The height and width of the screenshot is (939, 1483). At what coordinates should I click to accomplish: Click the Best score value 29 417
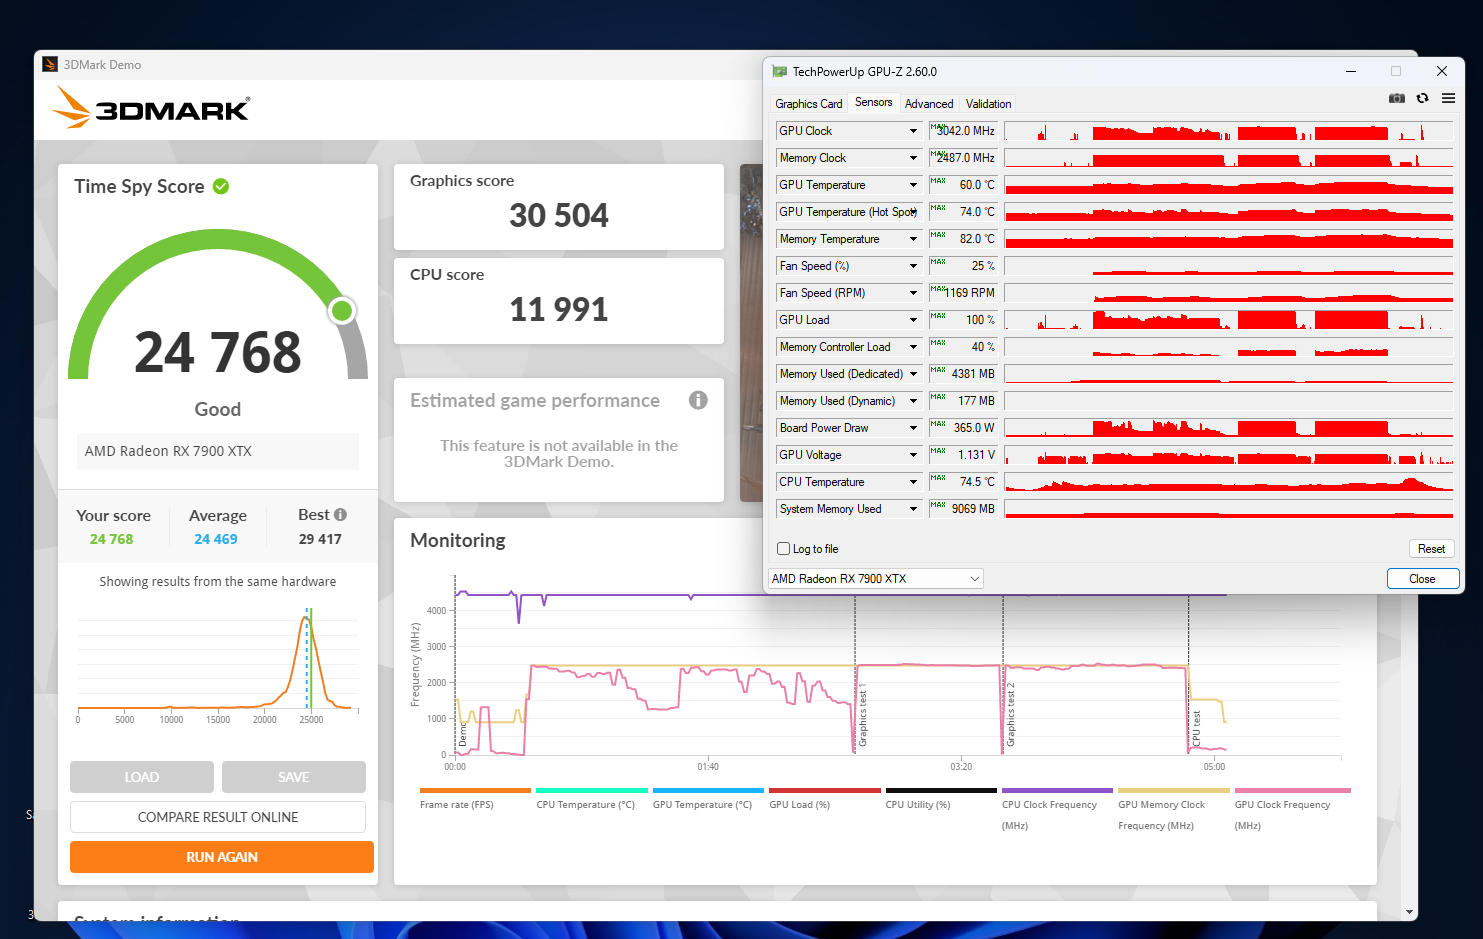pyautogui.click(x=320, y=539)
